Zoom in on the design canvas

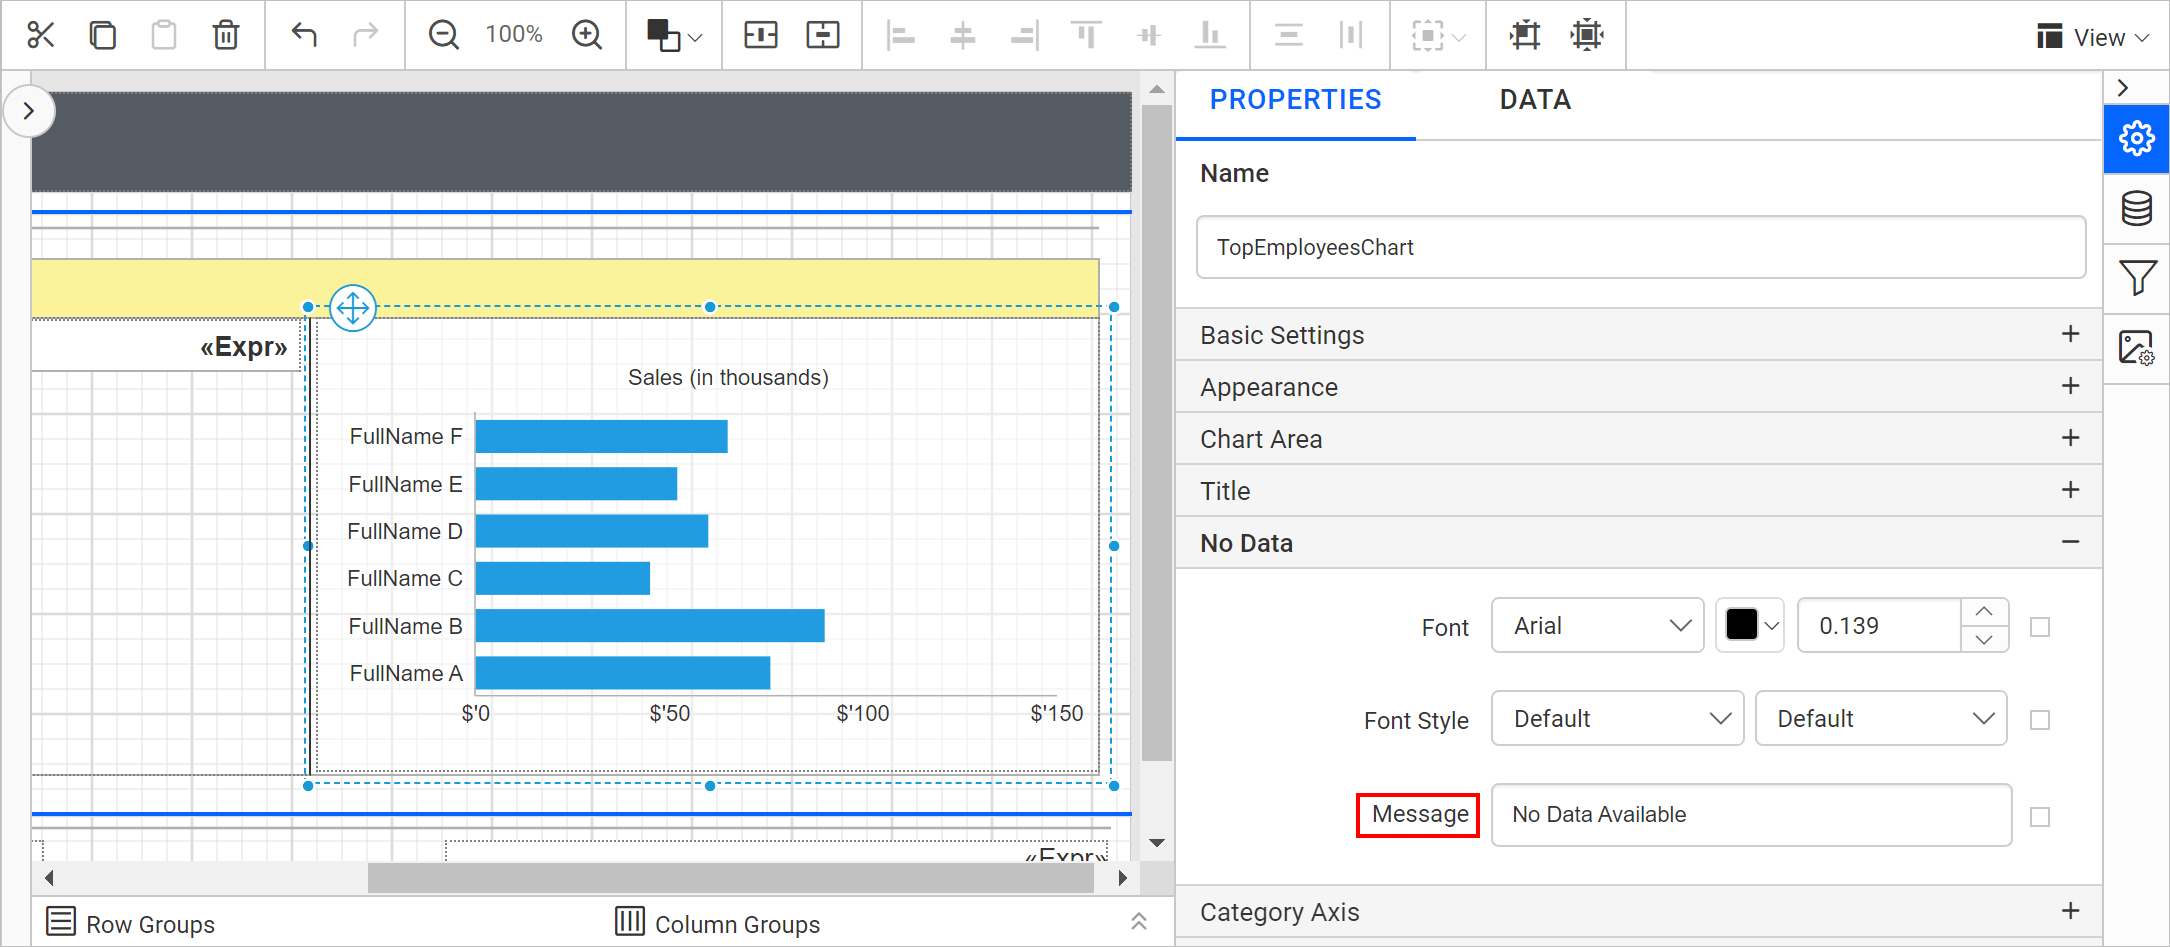pyautogui.click(x=587, y=35)
